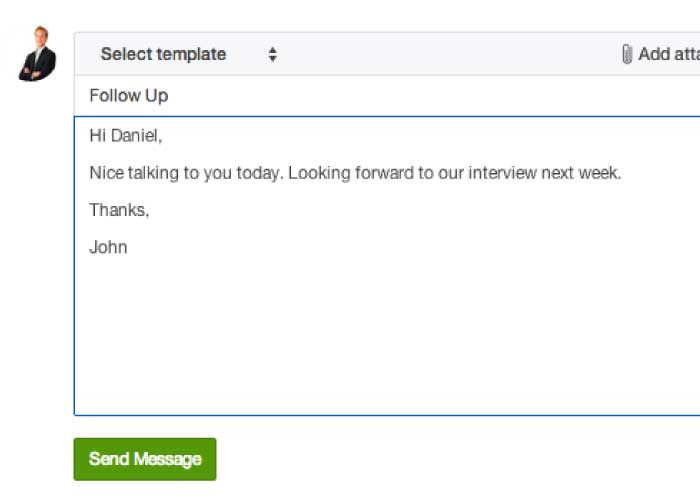Click the sender's profile avatar photo
The image size is (700, 500).
38,54
